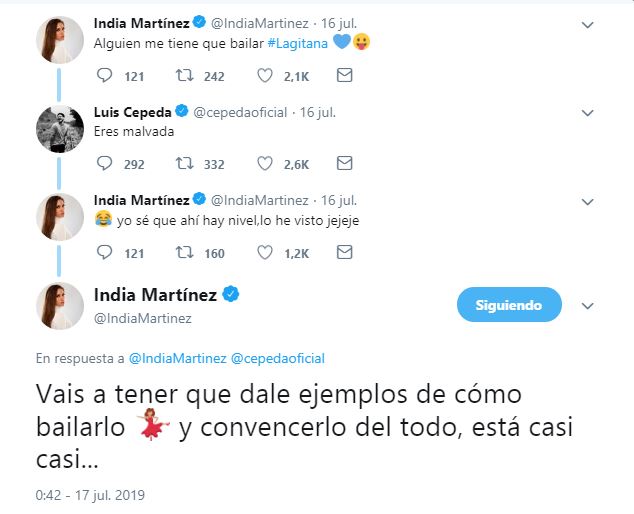Reply to India Martínez's #Lagitana tweet

click(104, 76)
